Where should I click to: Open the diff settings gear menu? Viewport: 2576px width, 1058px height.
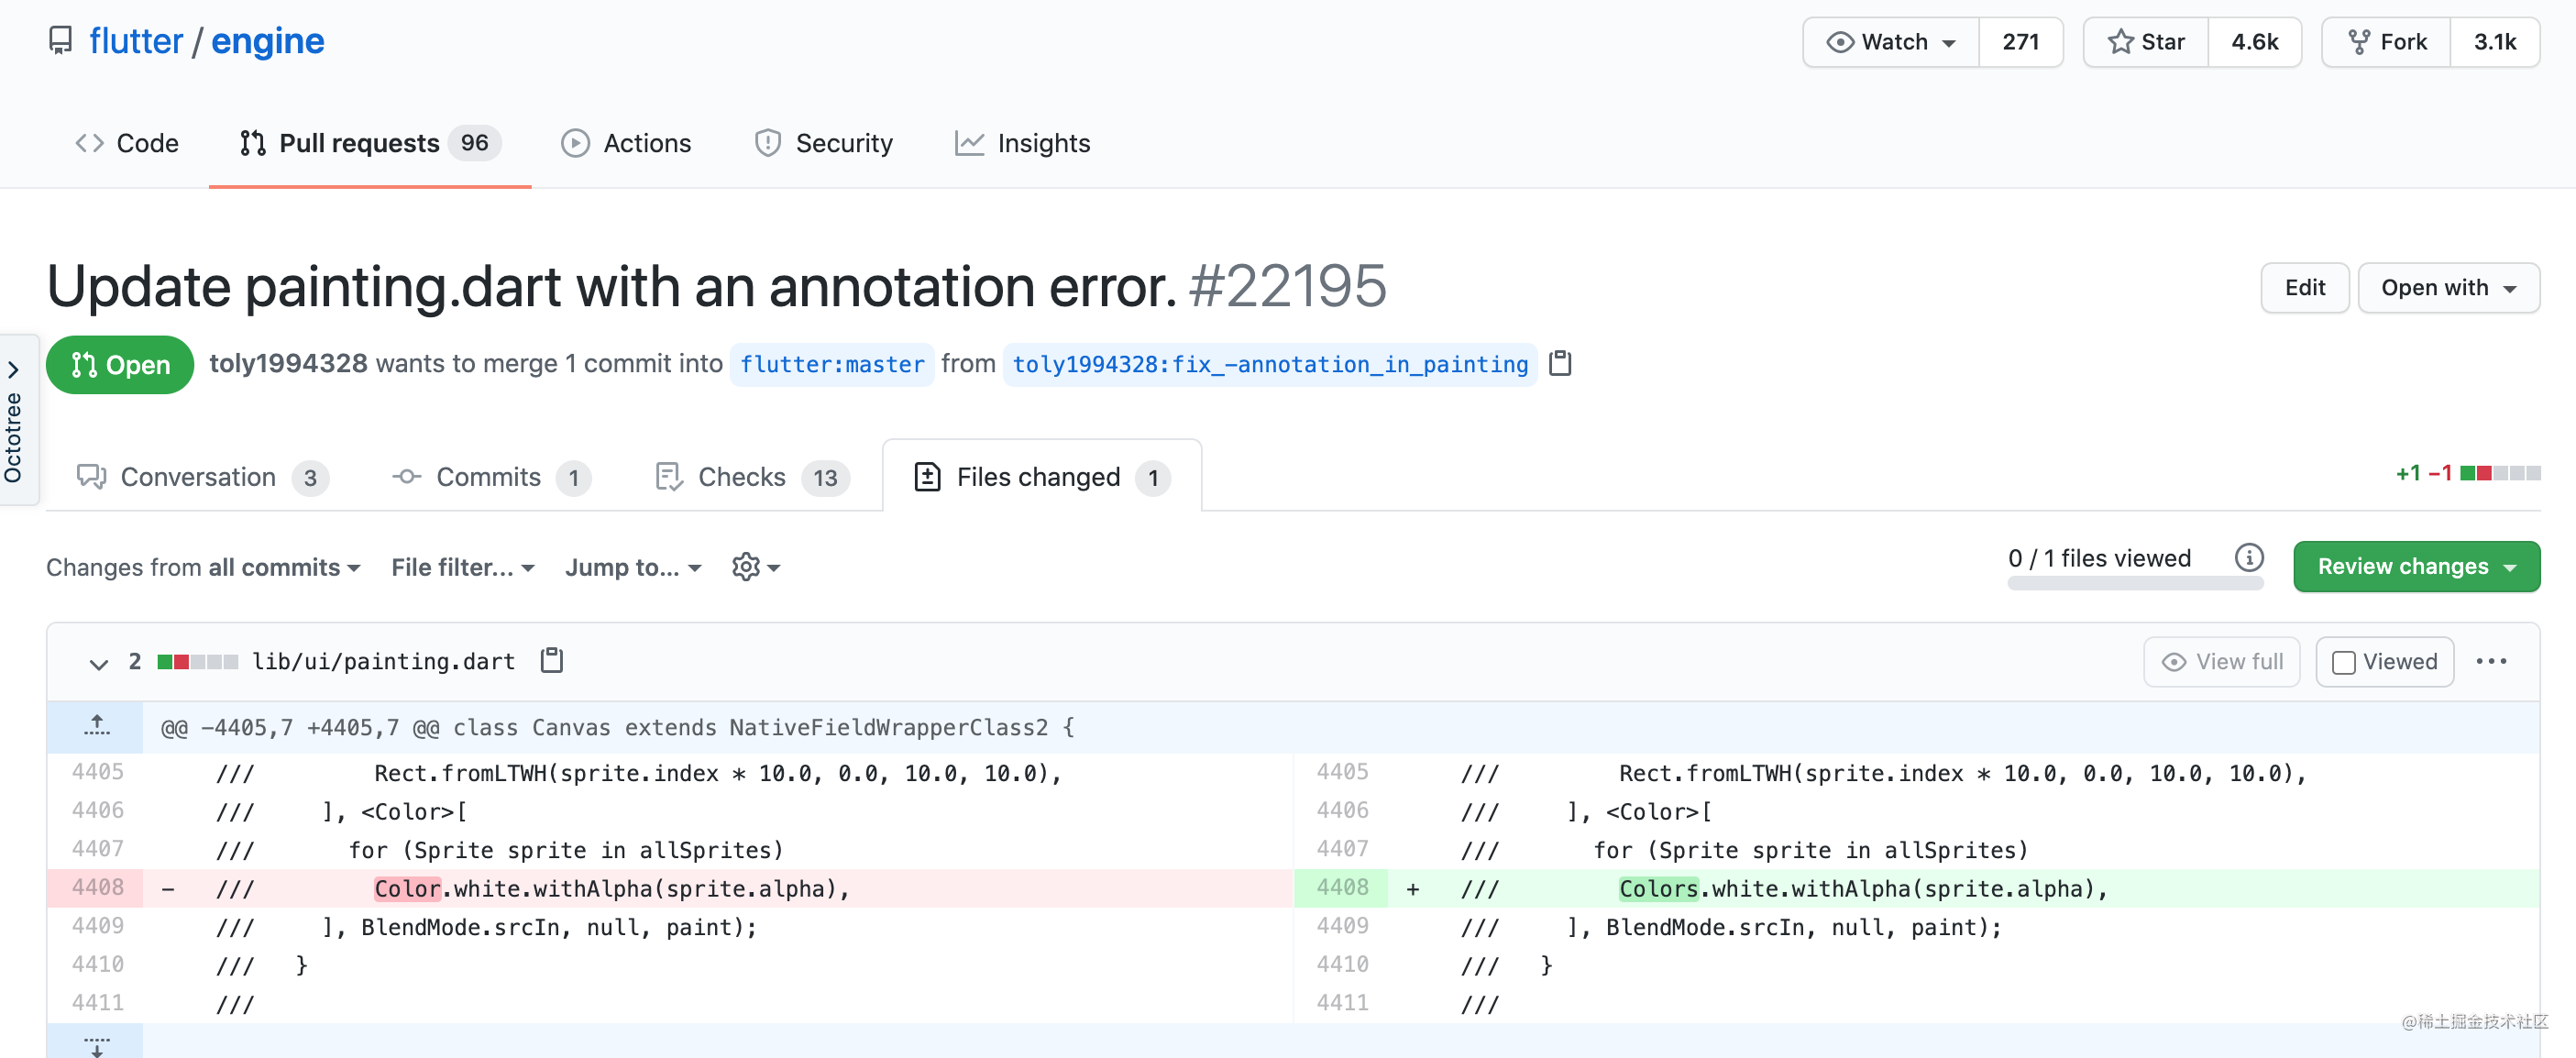pyautogui.click(x=756, y=567)
